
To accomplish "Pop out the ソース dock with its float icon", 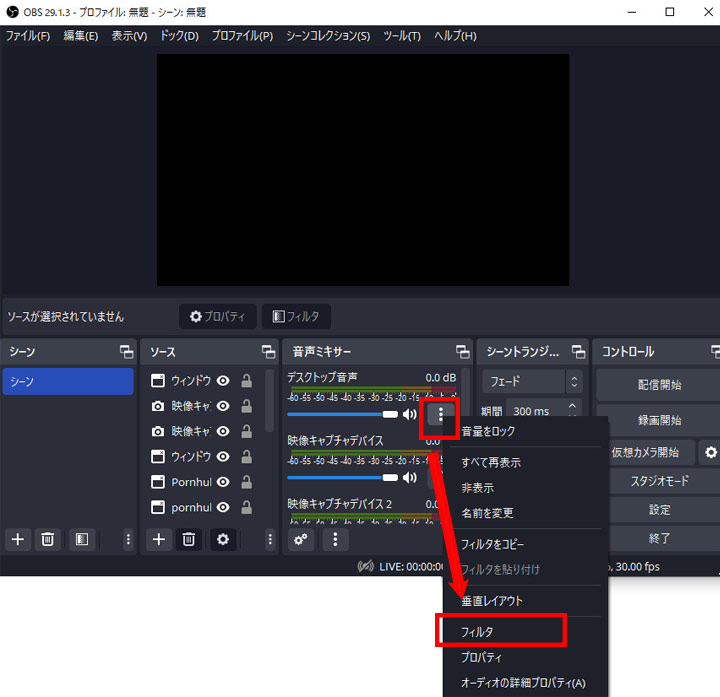I will [x=268, y=352].
